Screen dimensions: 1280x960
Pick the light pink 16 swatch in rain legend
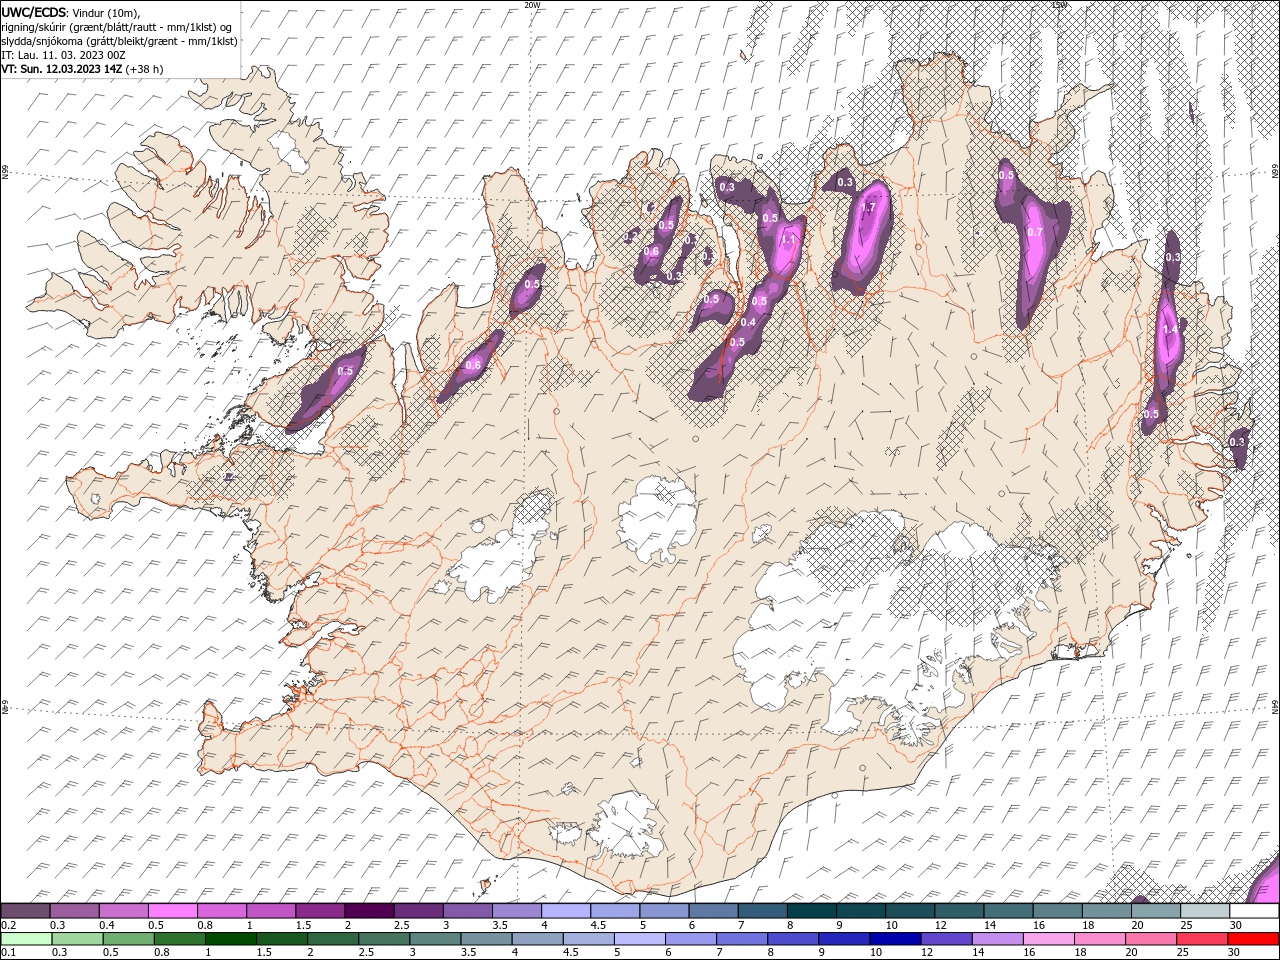coord(1049,939)
